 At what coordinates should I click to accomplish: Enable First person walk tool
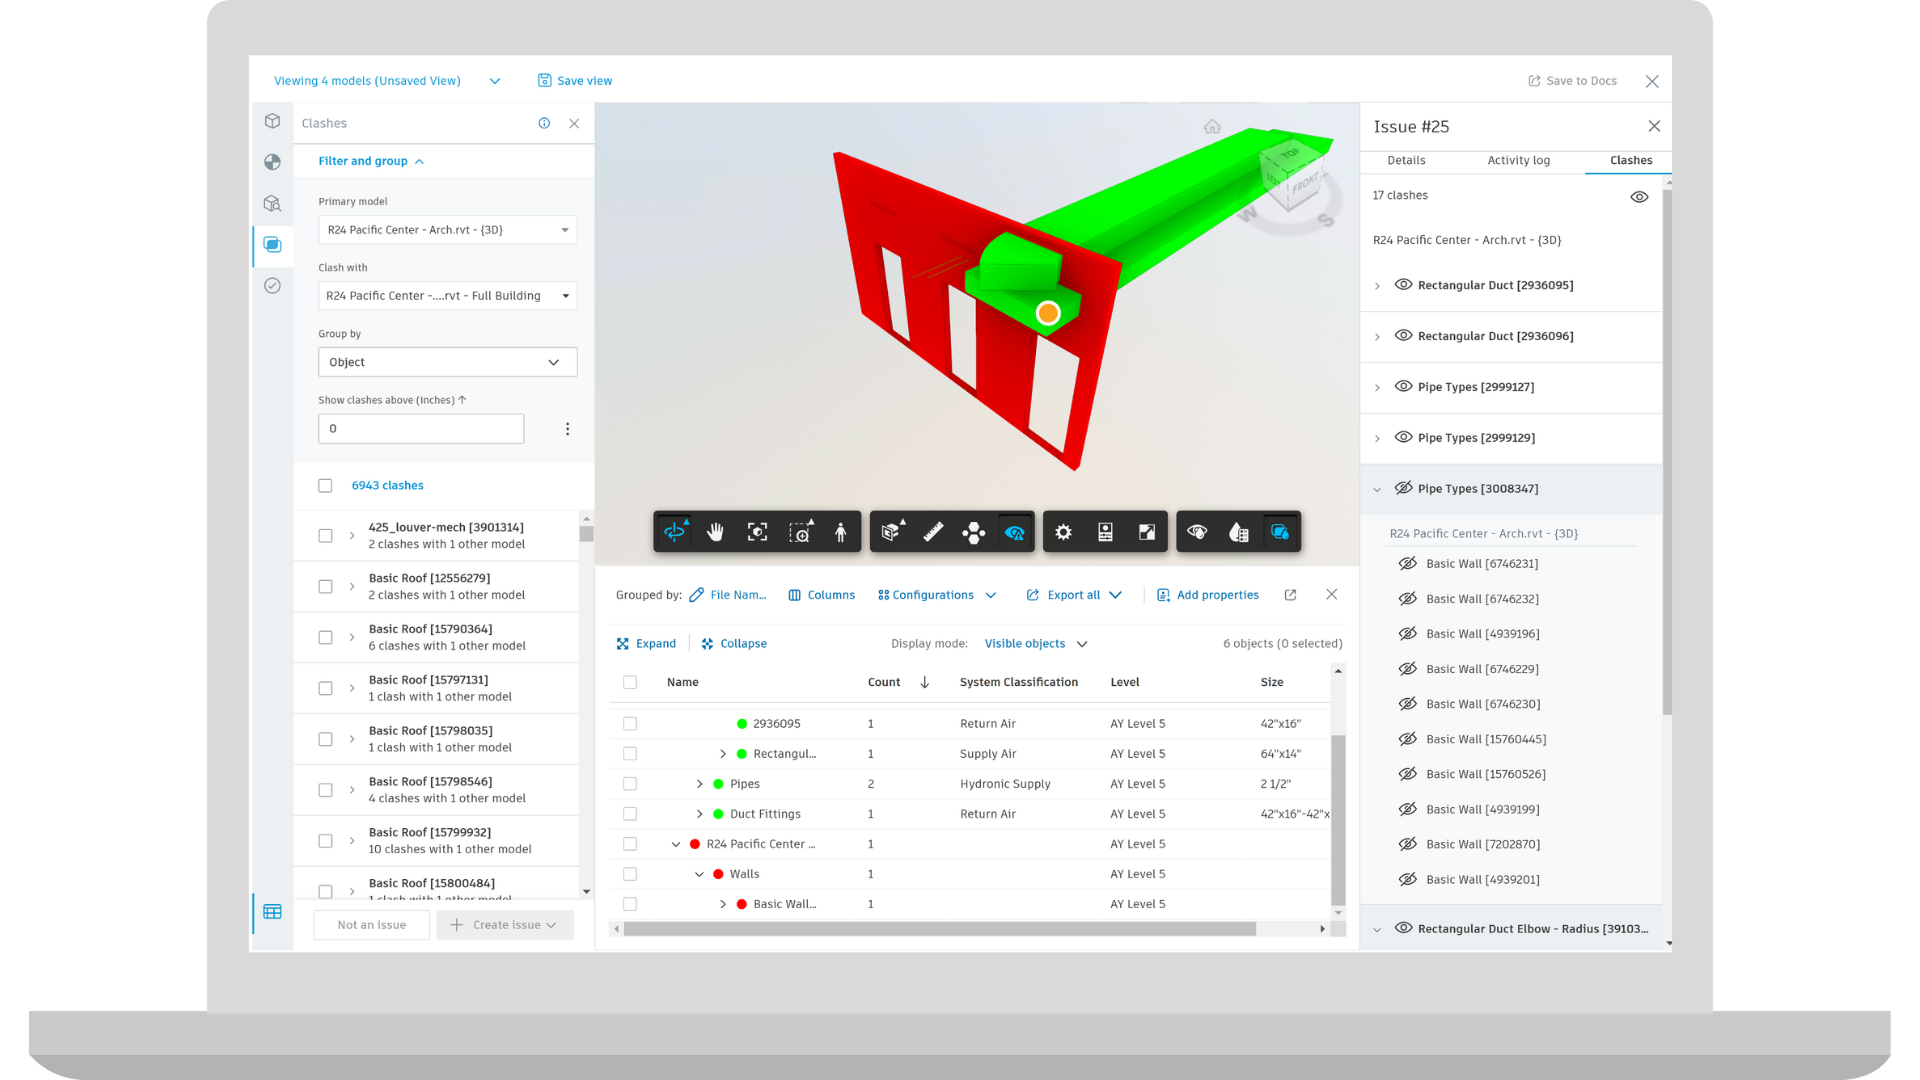pyautogui.click(x=841, y=532)
